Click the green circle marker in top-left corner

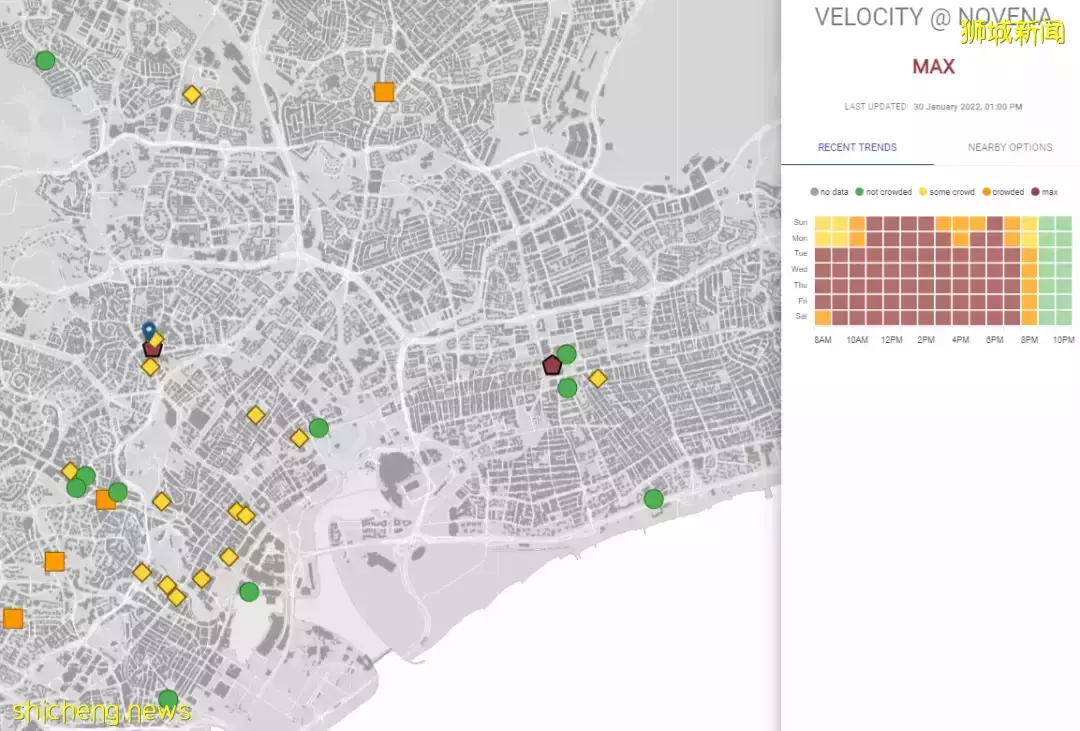[x=45, y=61]
